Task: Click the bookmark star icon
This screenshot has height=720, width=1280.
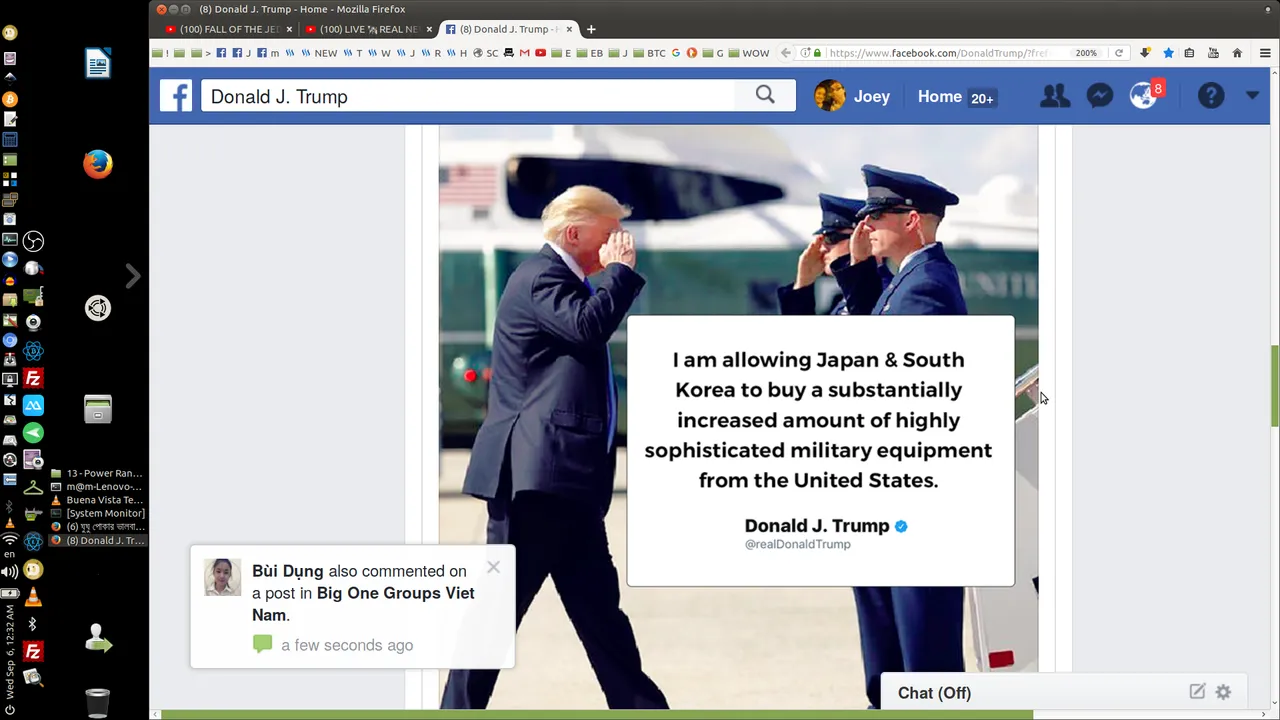Action: pos(1167,53)
